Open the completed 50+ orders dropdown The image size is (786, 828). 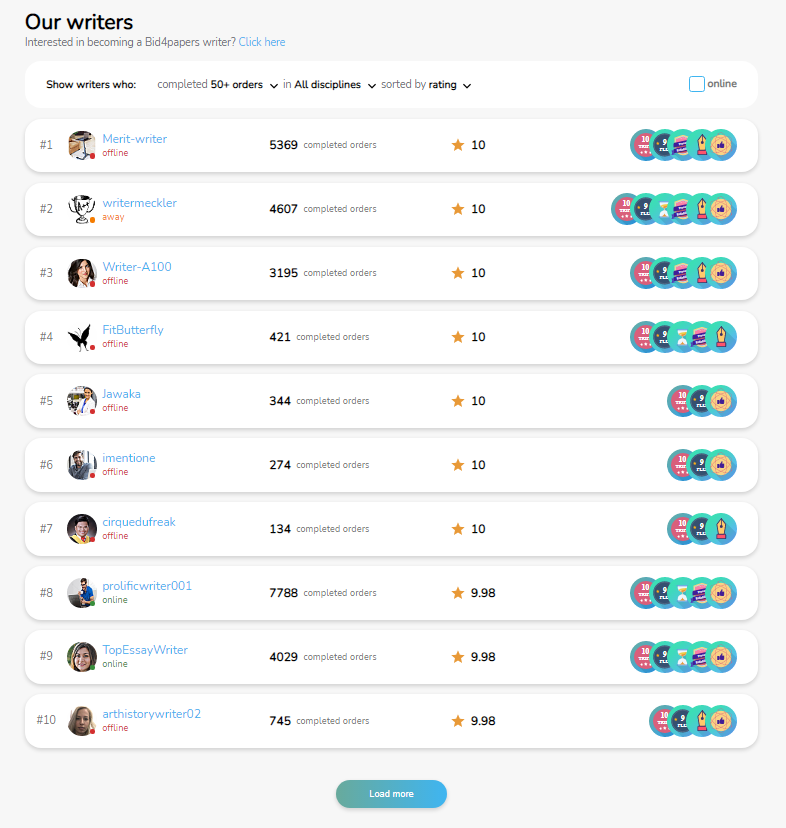218,84
